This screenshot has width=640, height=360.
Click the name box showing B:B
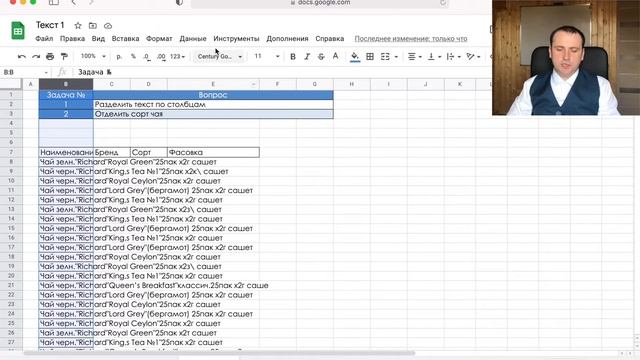(x=25, y=72)
